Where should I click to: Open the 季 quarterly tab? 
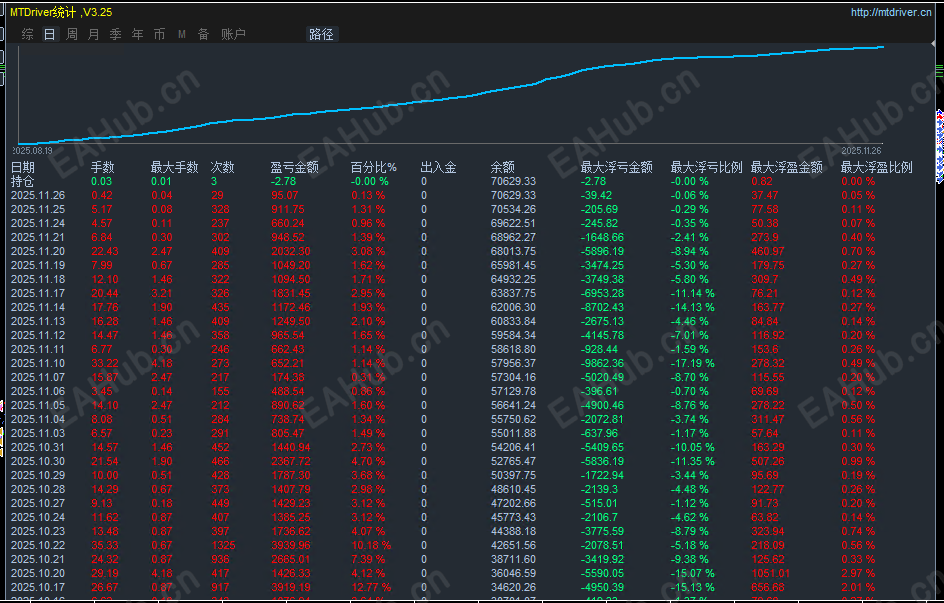coord(116,34)
